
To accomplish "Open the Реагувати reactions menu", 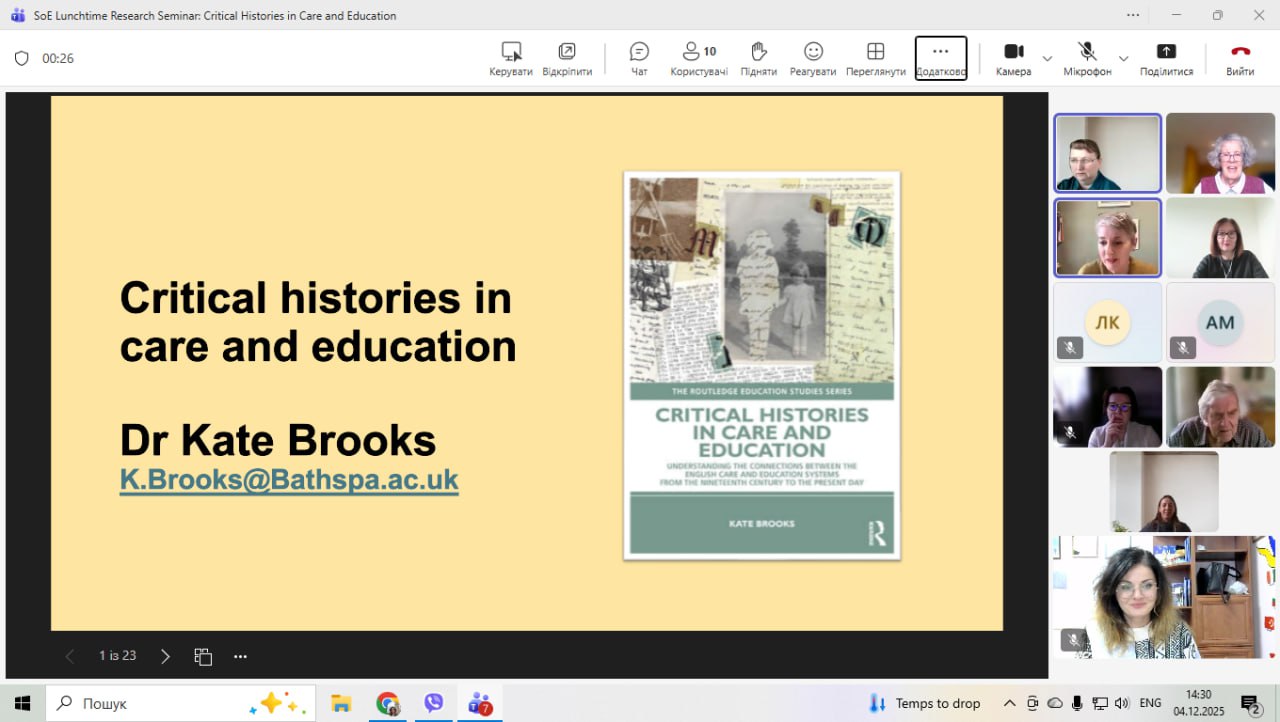I will [813, 58].
